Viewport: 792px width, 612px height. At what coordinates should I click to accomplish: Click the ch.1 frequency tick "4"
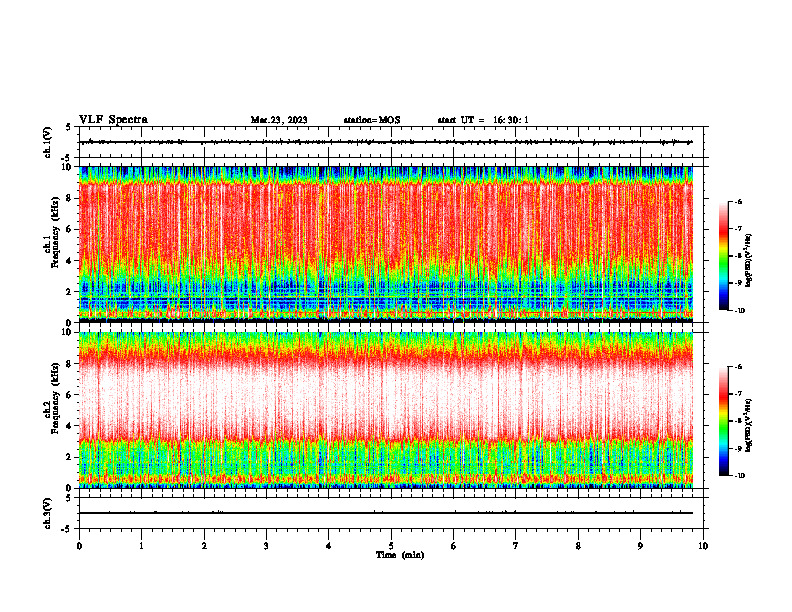click(x=70, y=261)
